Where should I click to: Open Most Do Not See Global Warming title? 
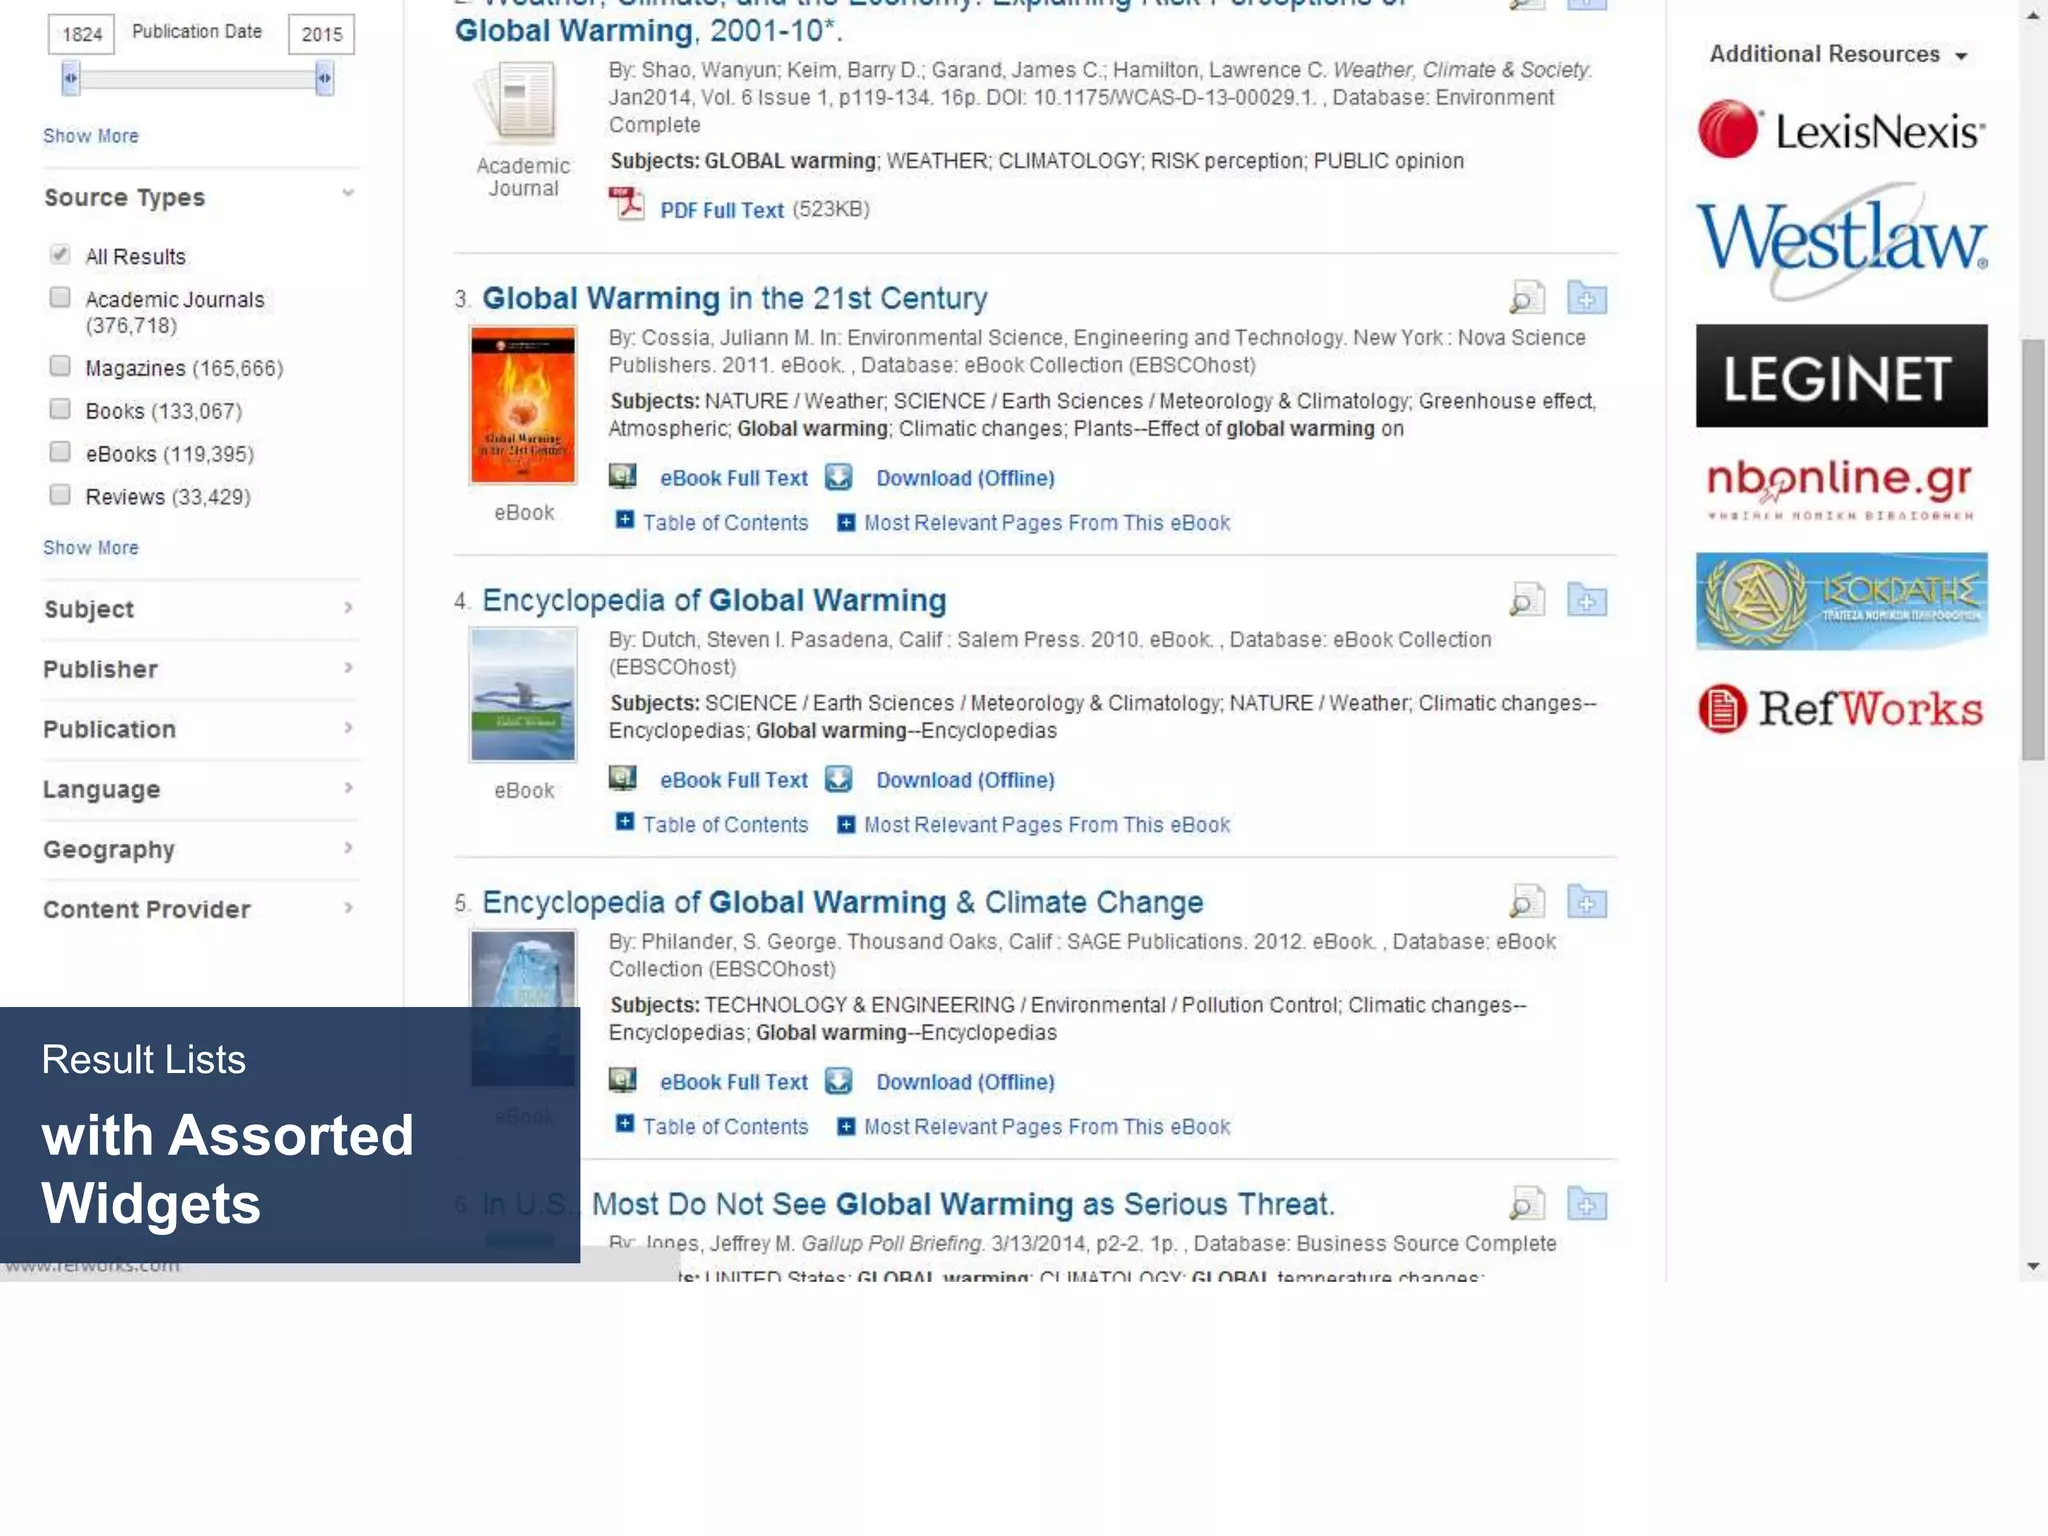pos(963,1204)
